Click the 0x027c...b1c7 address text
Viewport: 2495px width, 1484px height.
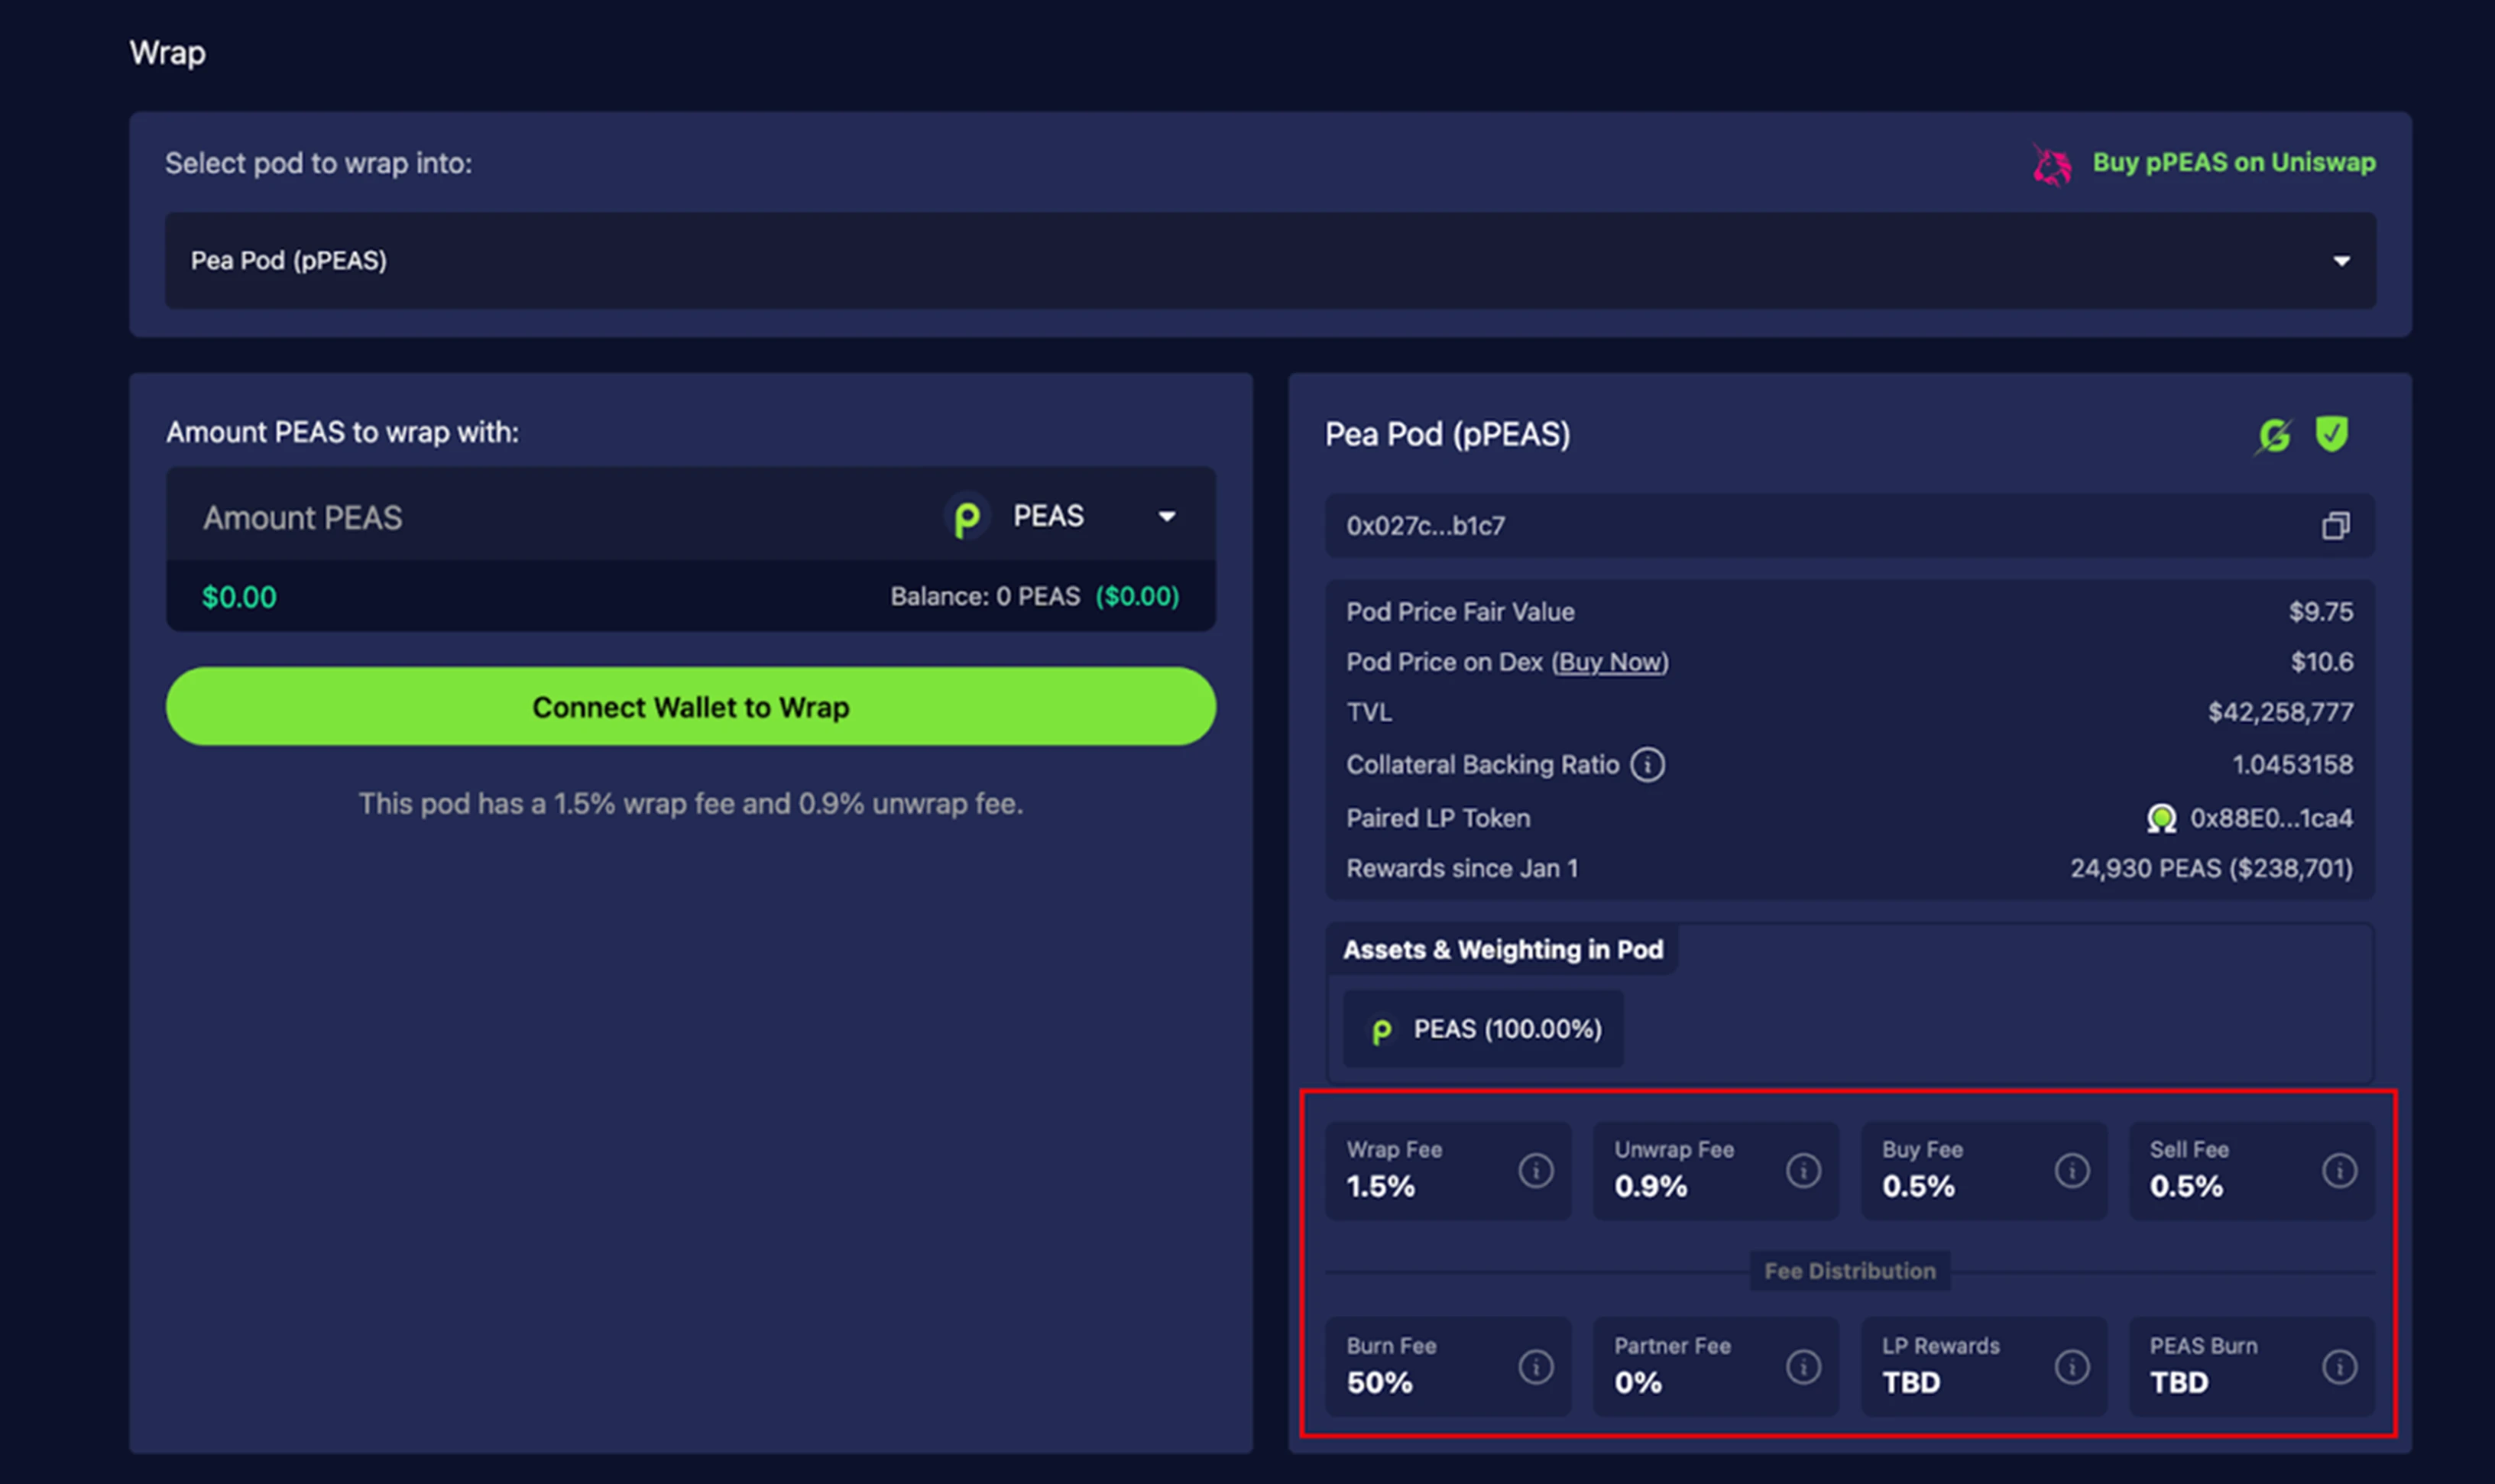(1425, 525)
